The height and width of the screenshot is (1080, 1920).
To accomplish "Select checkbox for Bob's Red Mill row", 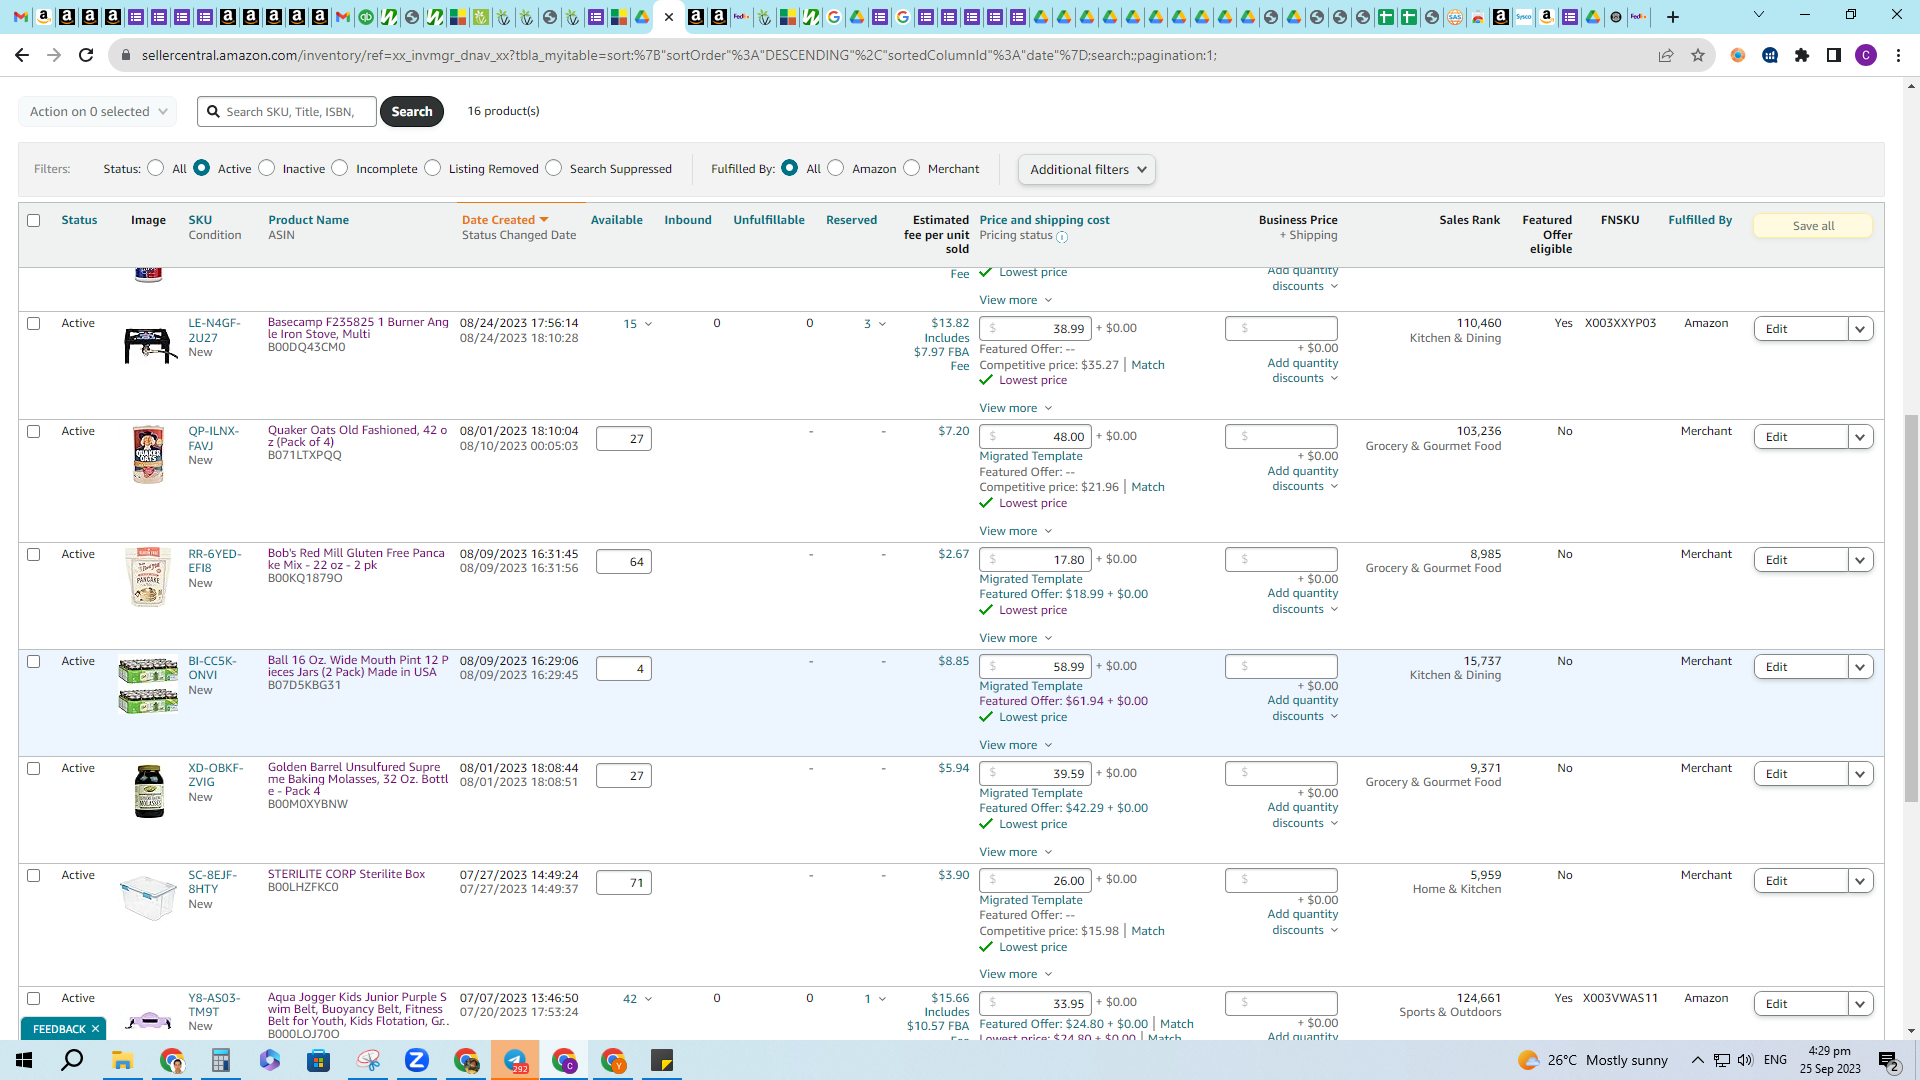I will pos(34,555).
